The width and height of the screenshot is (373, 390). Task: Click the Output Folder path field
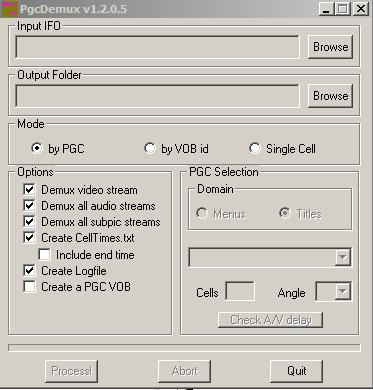tap(157, 96)
